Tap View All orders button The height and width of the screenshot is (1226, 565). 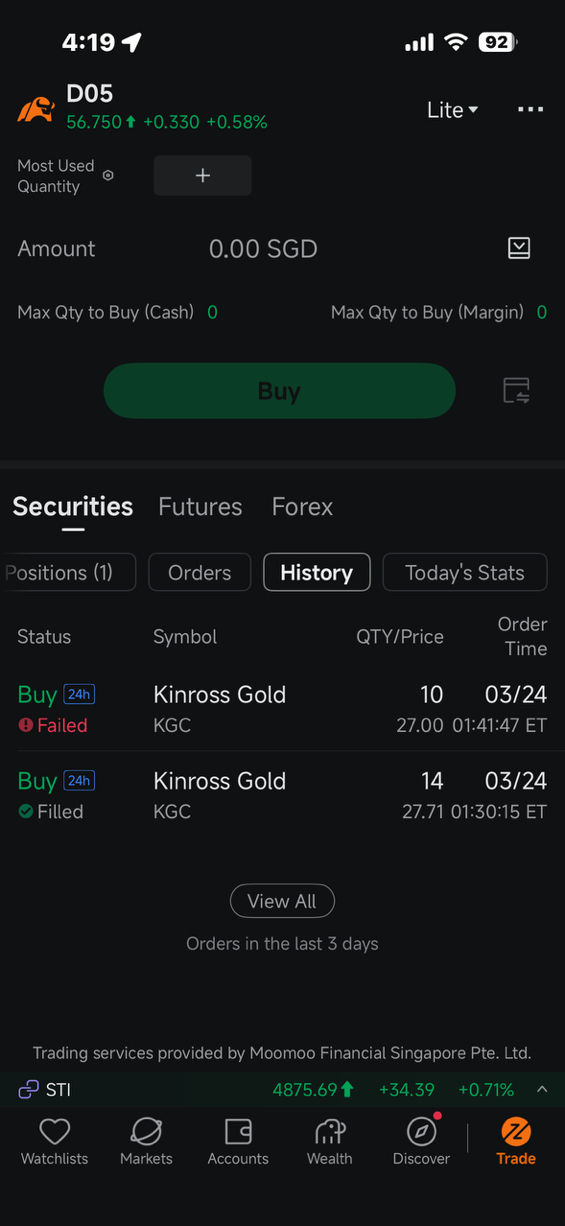[282, 901]
